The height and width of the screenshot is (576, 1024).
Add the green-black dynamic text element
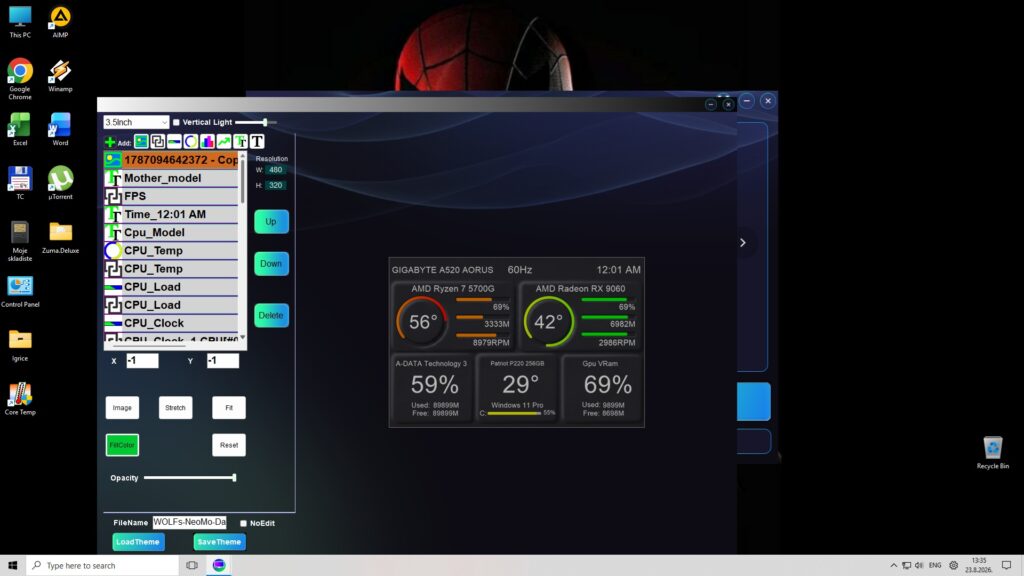point(240,142)
